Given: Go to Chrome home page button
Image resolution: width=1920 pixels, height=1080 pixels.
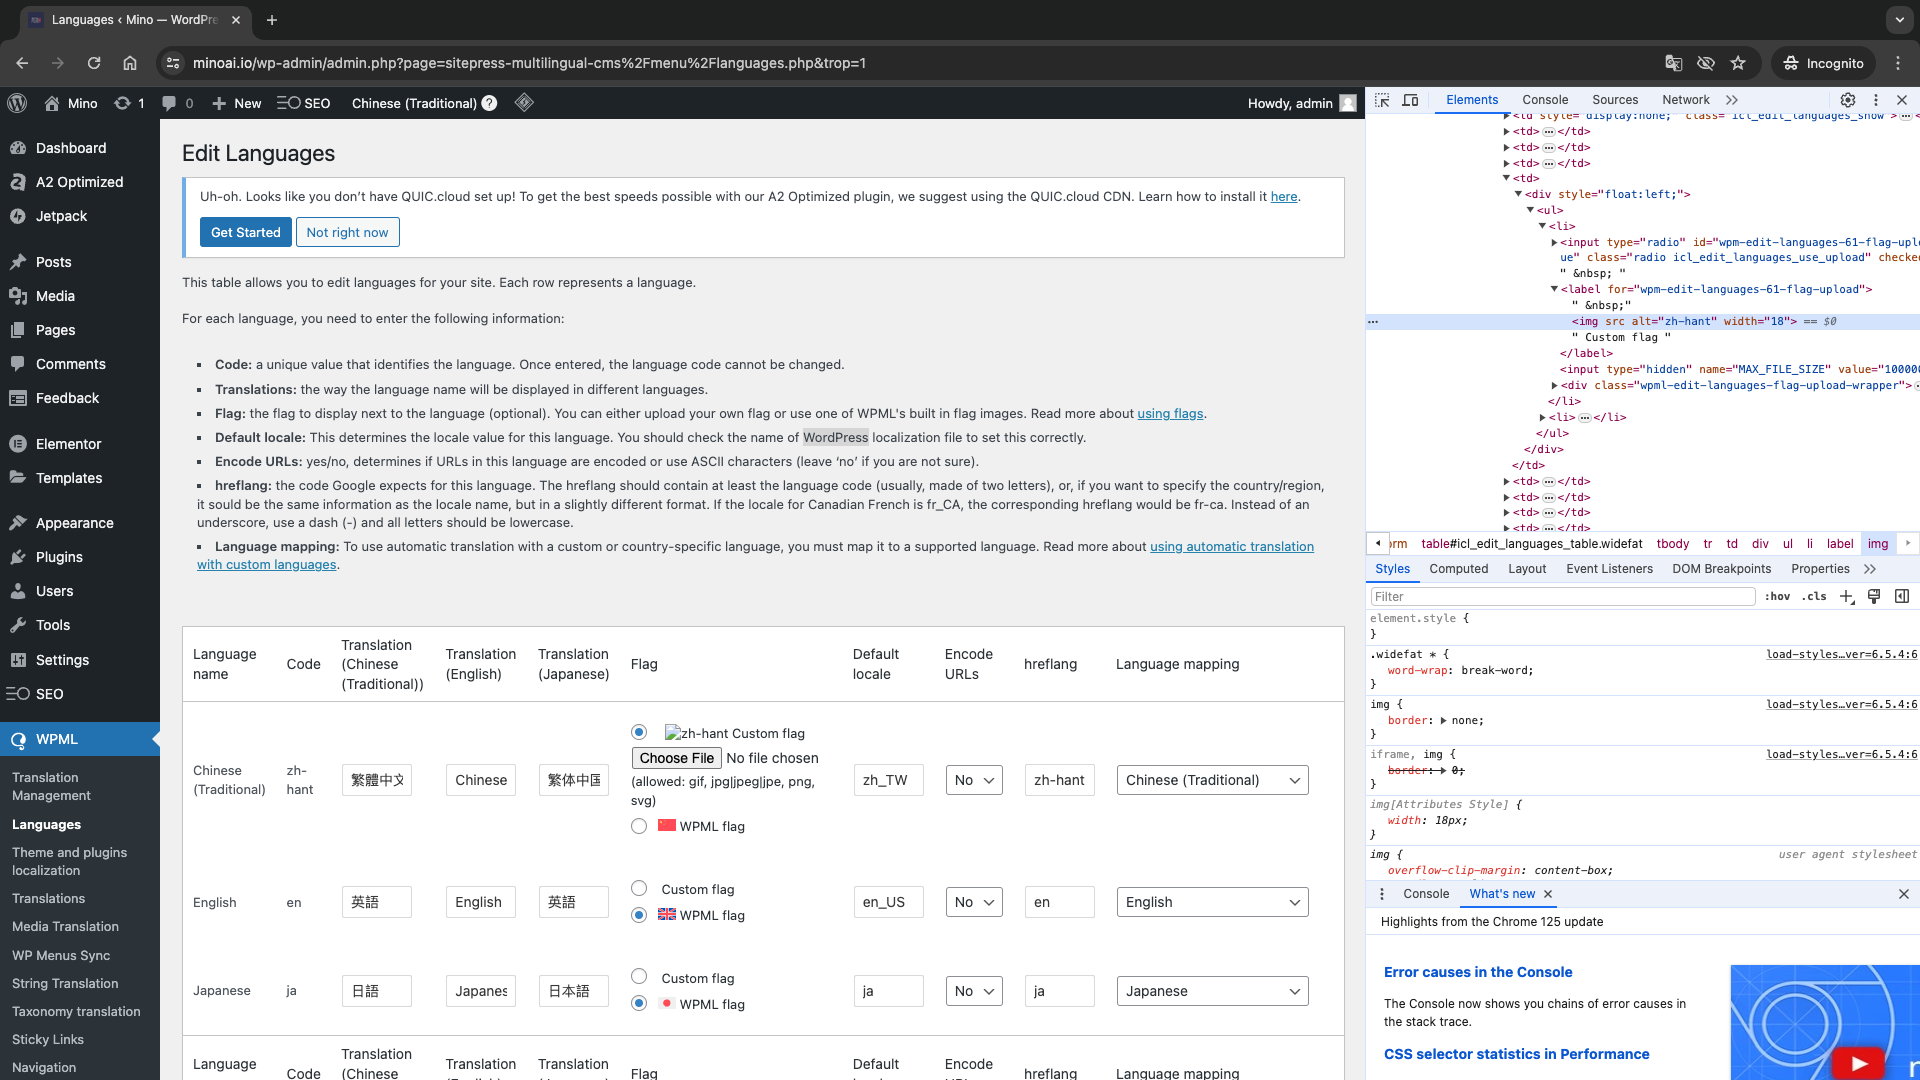Looking at the screenshot, I should [x=130, y=63].
